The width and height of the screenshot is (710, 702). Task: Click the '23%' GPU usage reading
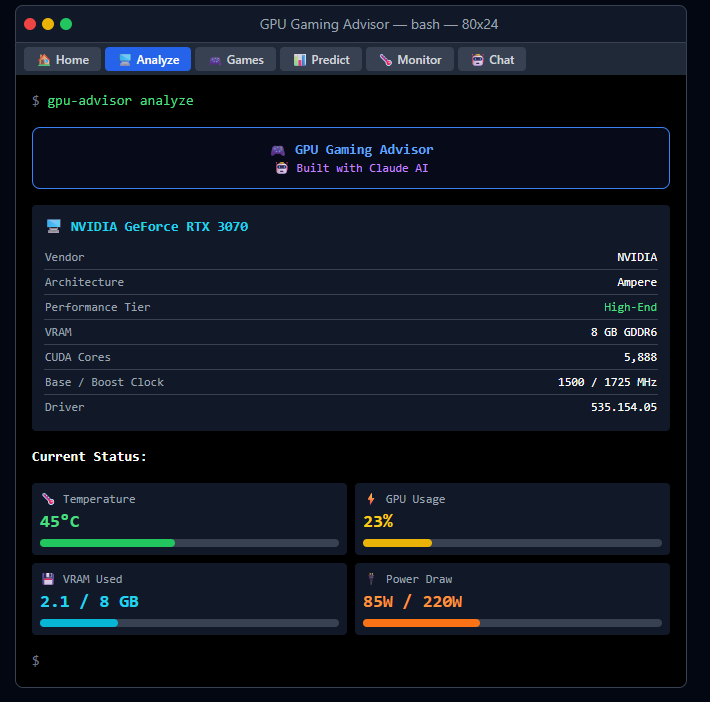(x=378, y=521)
